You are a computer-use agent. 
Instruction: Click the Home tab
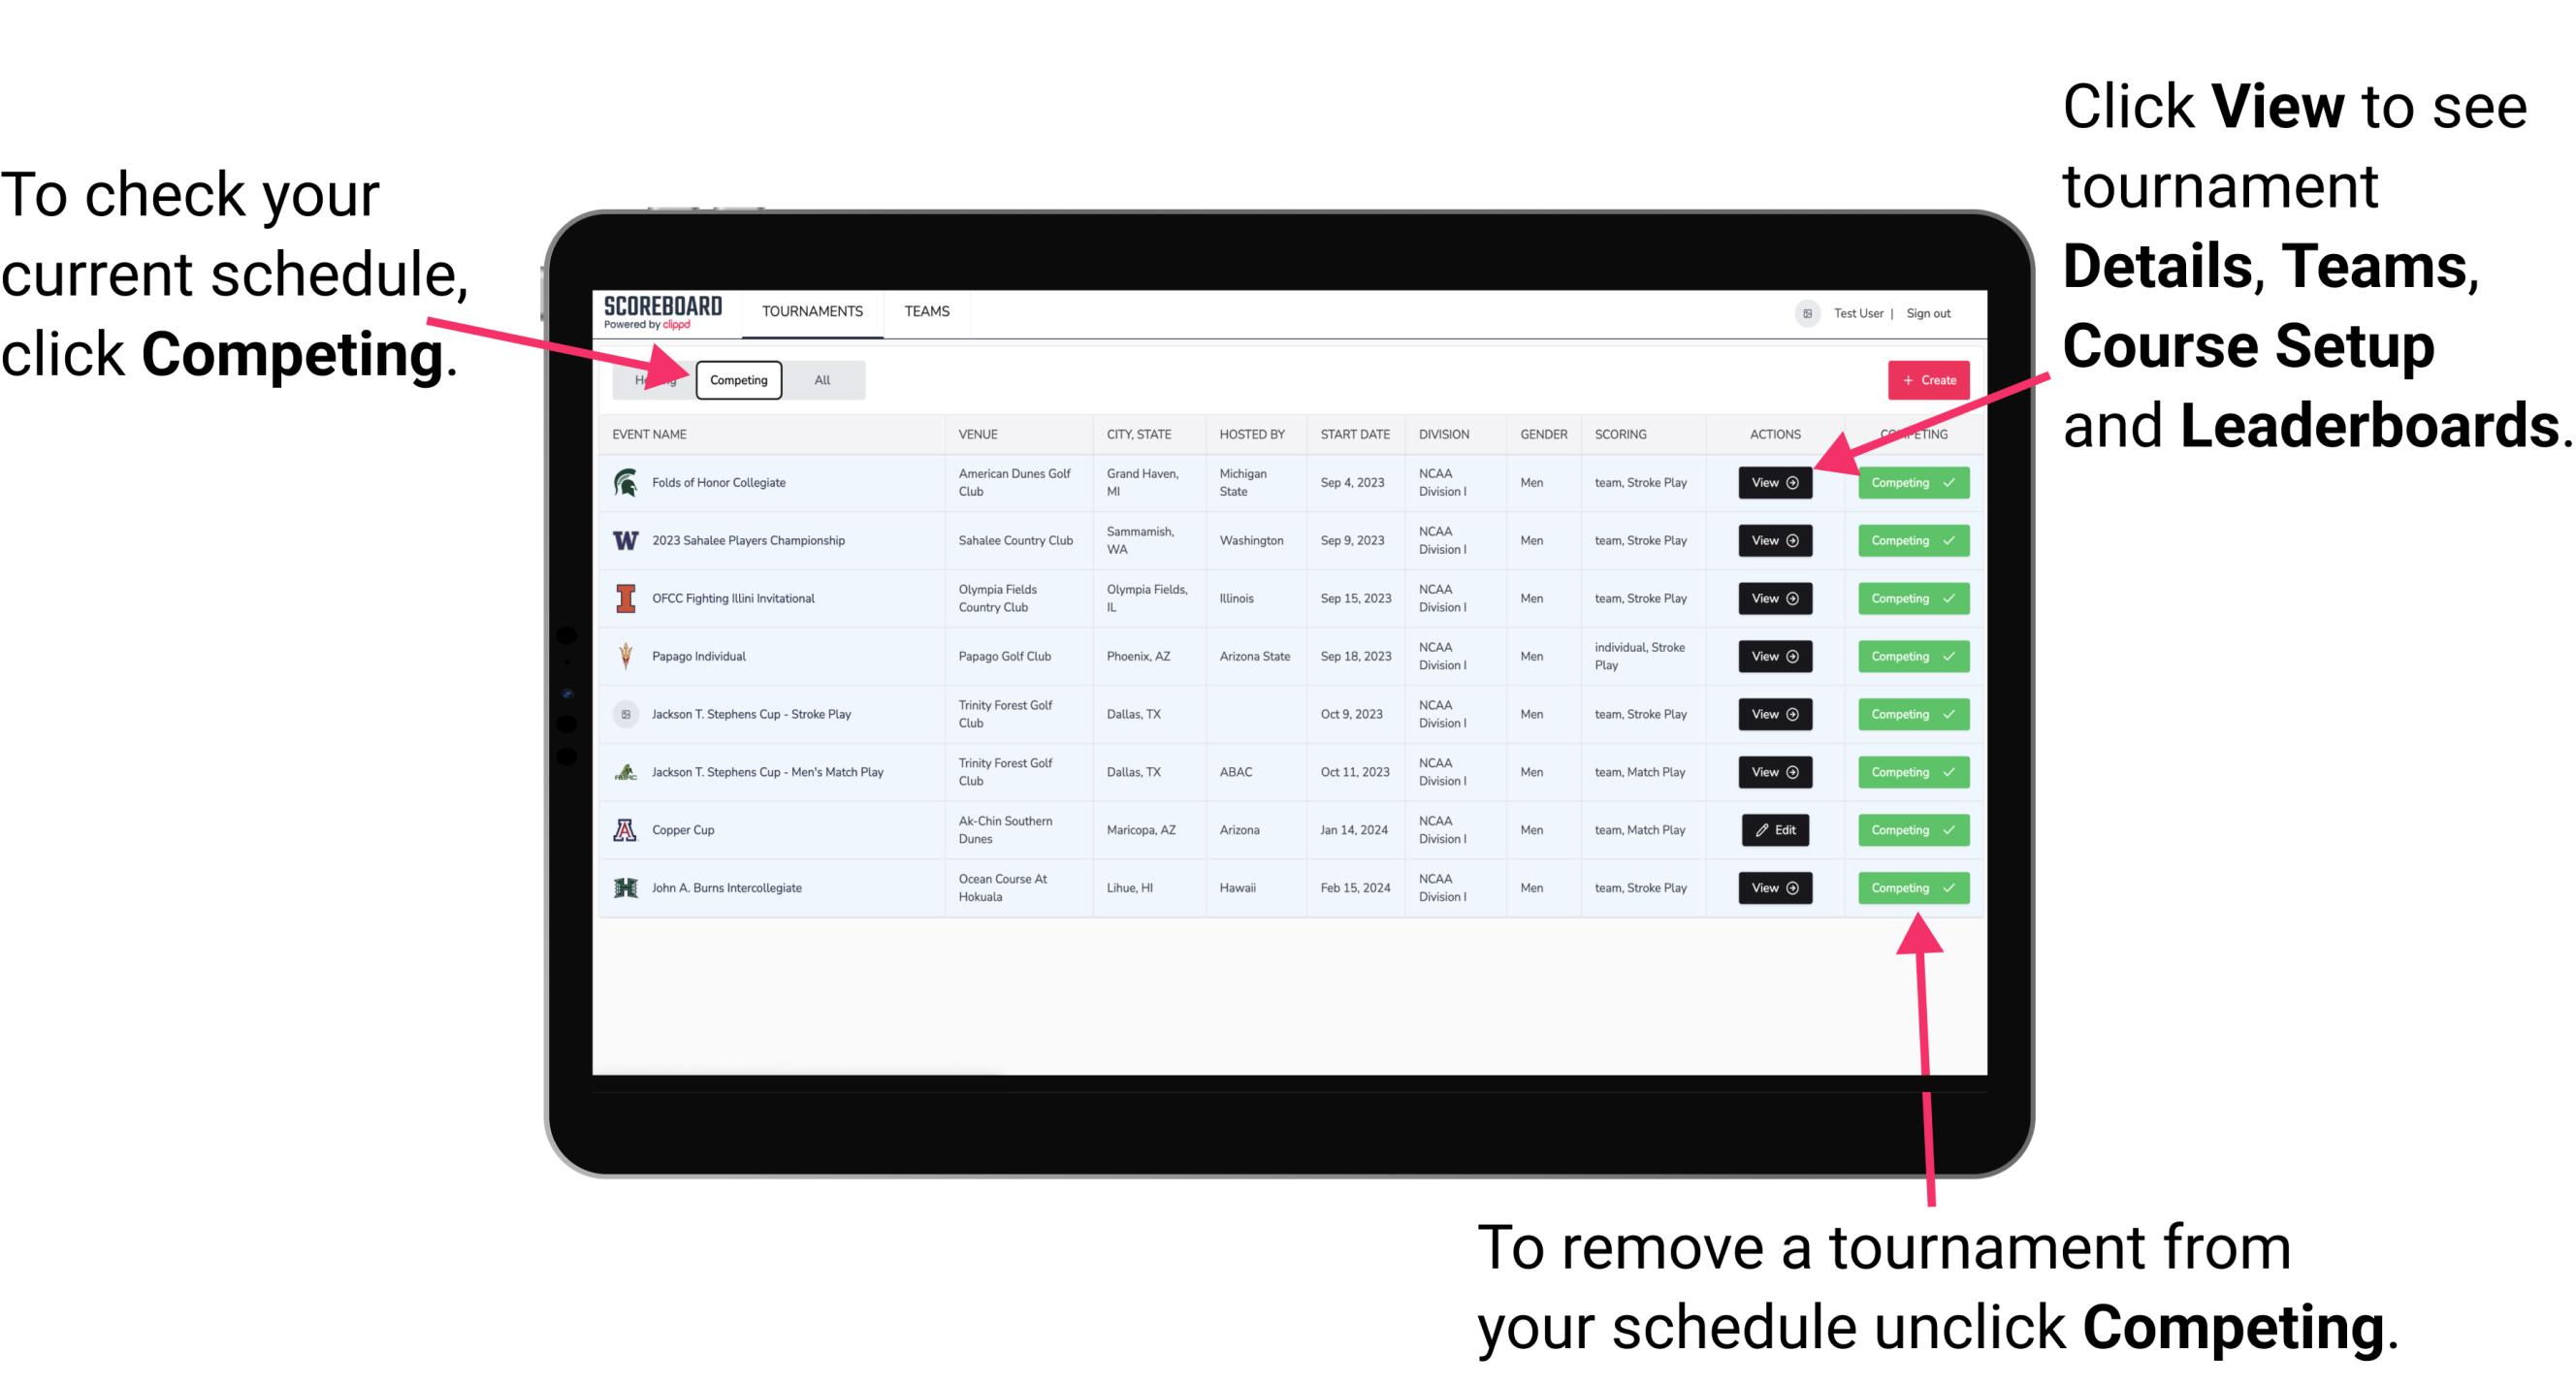point(655,379)
